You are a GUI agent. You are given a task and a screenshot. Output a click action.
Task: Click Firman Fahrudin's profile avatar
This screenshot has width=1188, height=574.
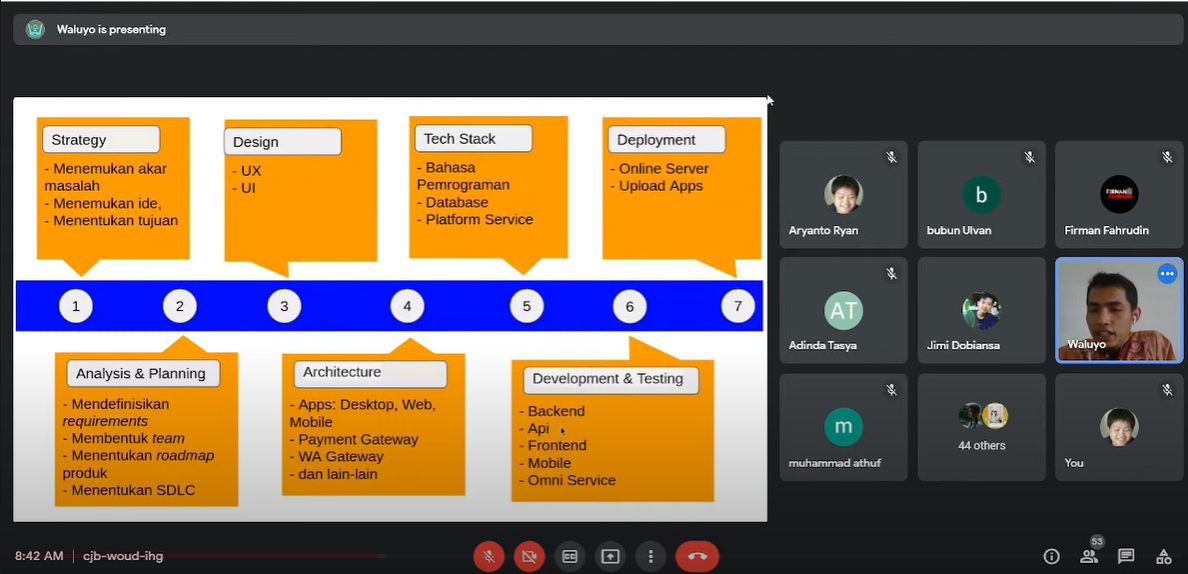1119,194
